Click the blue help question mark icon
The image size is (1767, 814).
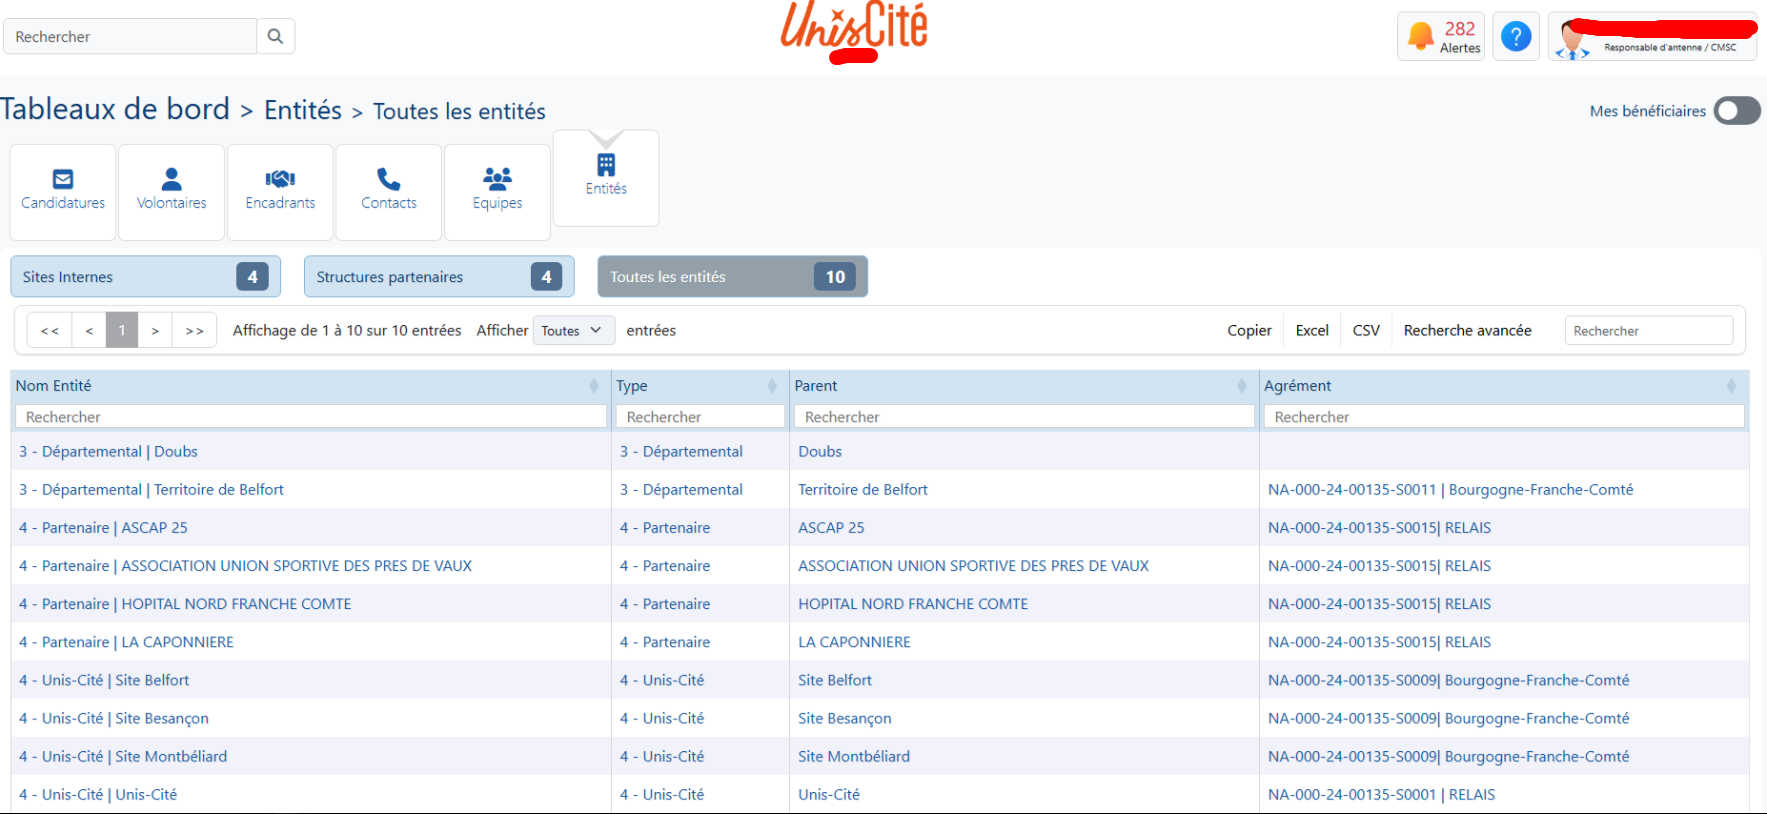1515,37
